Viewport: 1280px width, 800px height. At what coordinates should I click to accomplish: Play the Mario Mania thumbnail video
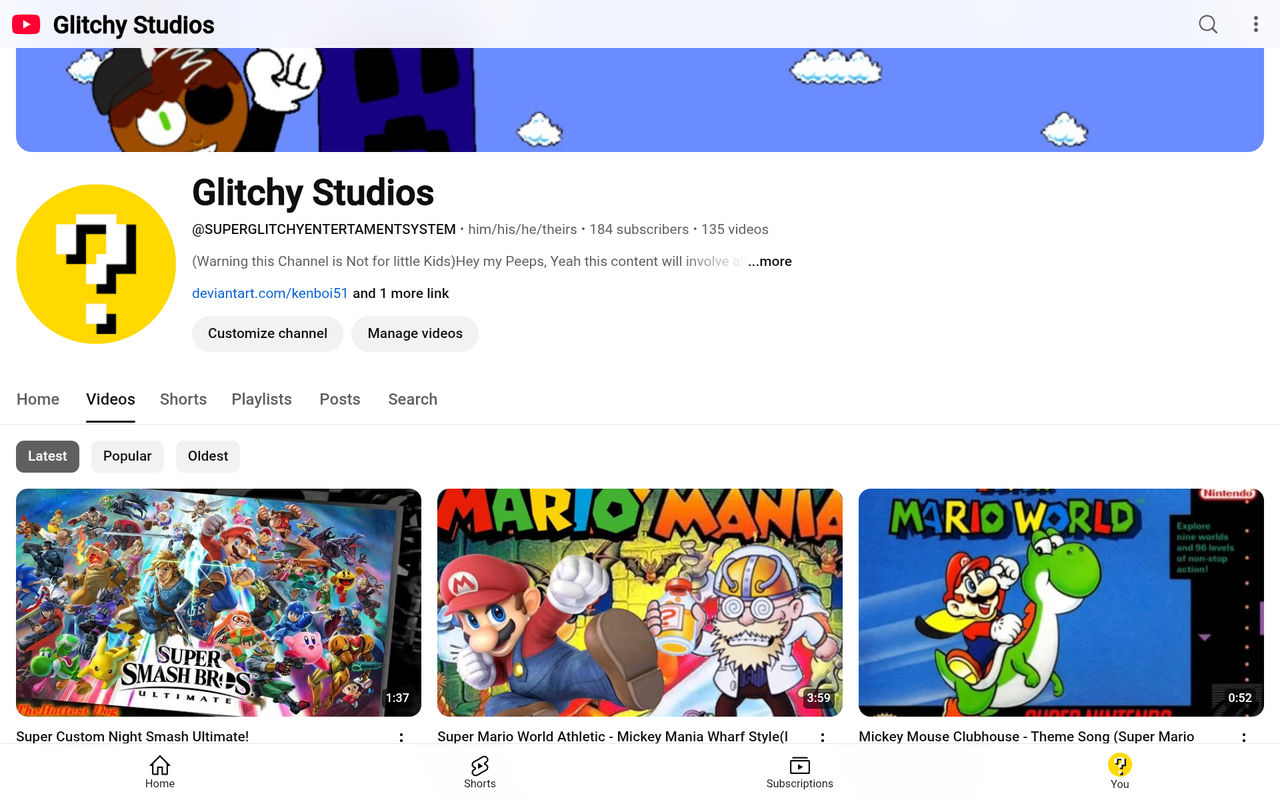640,602
